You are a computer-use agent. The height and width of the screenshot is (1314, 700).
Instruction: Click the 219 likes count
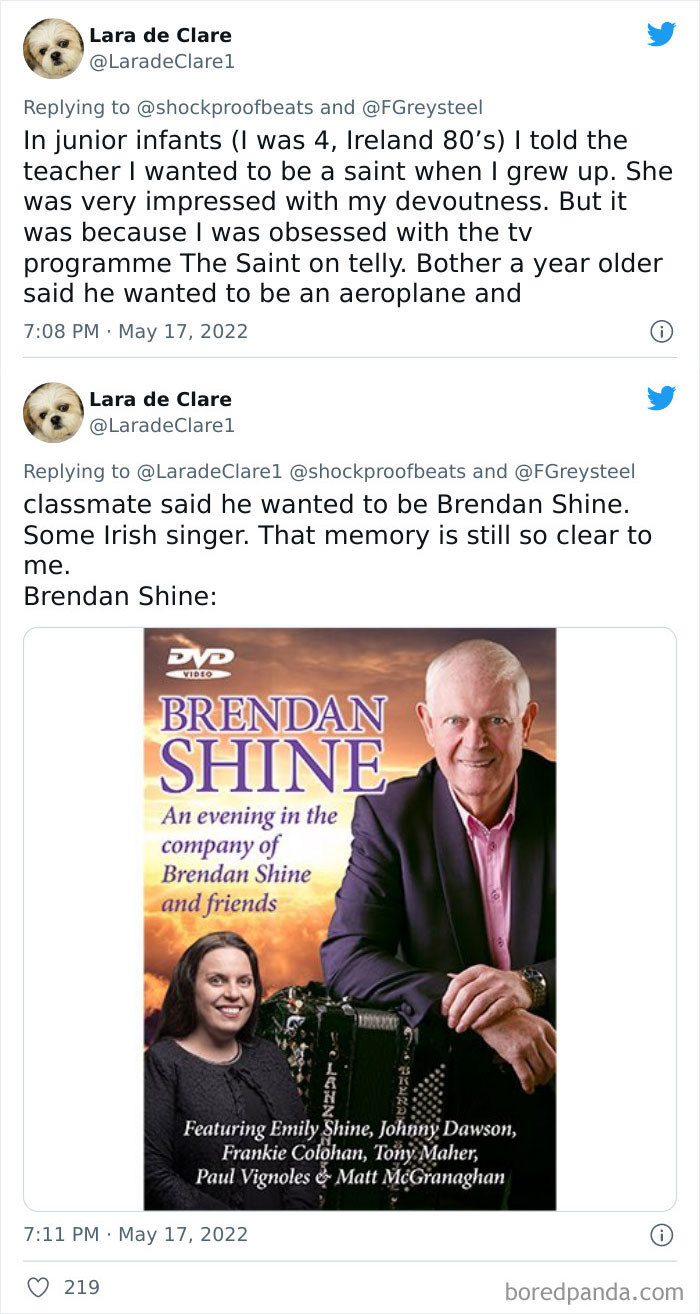[x=82, y=1287]
